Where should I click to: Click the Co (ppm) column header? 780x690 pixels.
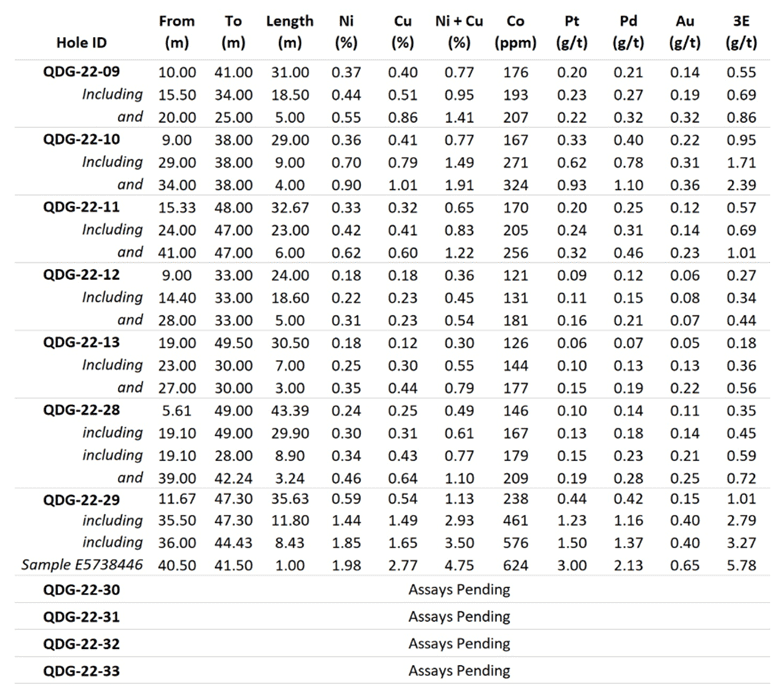[x=516, y=32]
